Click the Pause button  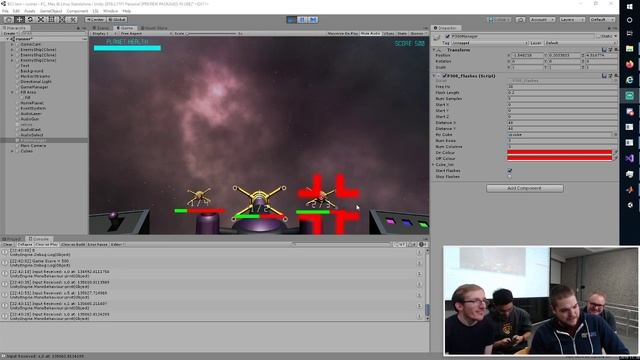302,20
